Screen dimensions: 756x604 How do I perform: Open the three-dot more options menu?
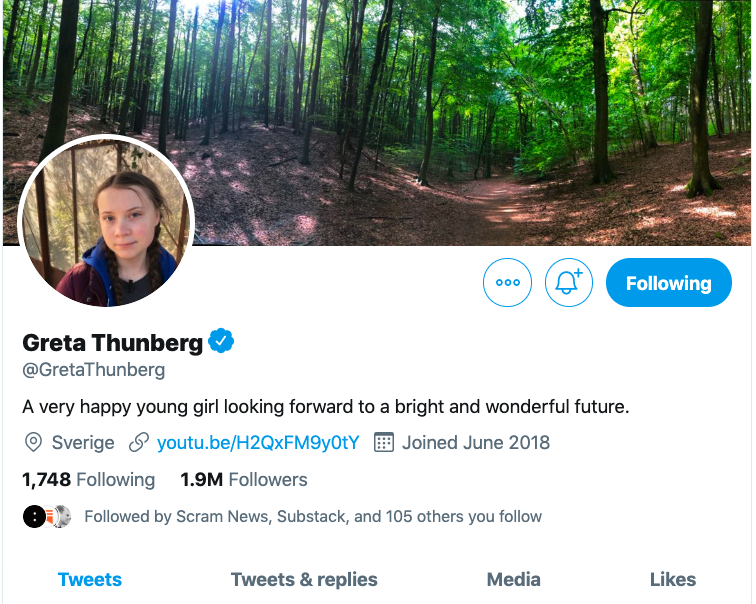point(507,283)
